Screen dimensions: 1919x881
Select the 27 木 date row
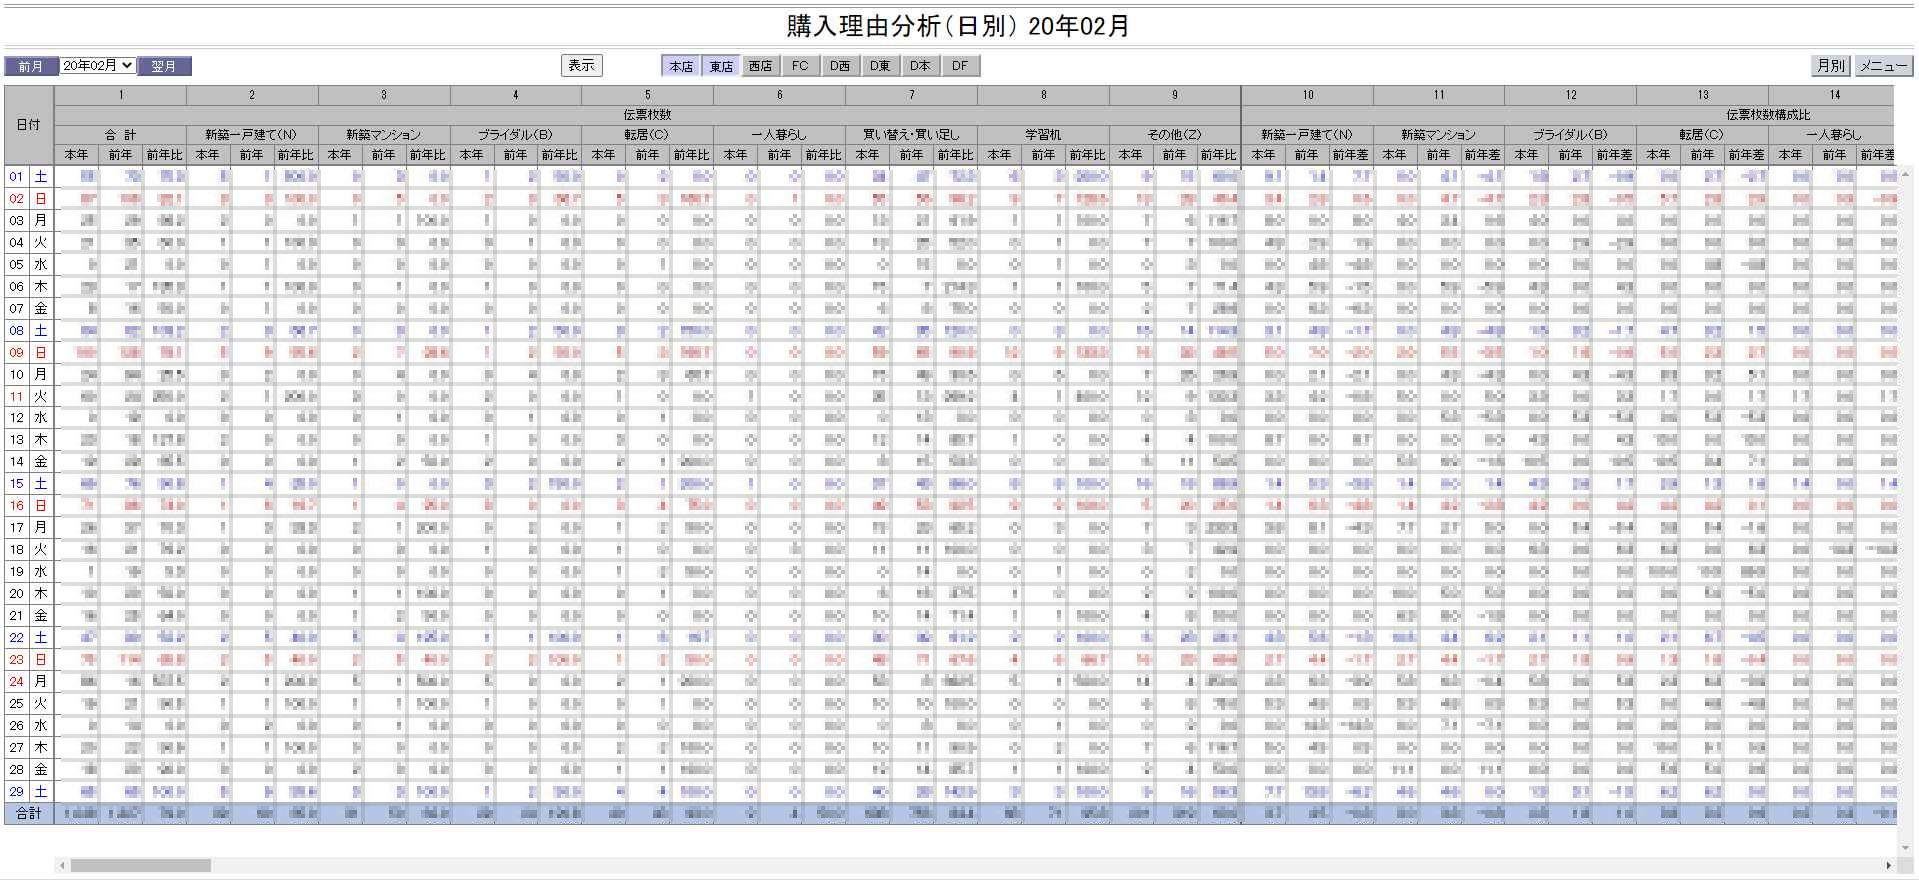29,748
